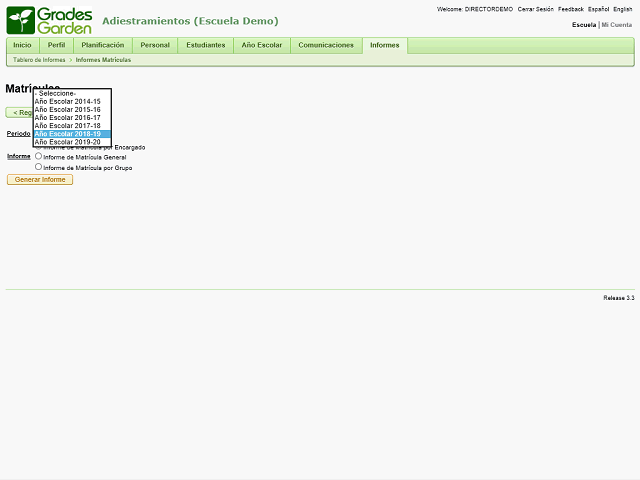Select Año Escolar 2018-19 from dropdown list
Screen dimensions: 640x480
[67, 134]
